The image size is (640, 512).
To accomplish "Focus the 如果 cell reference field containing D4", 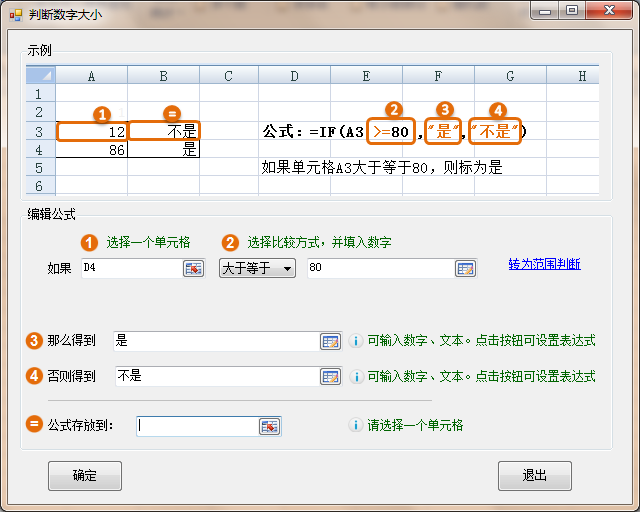I will [x=130, y=268].
